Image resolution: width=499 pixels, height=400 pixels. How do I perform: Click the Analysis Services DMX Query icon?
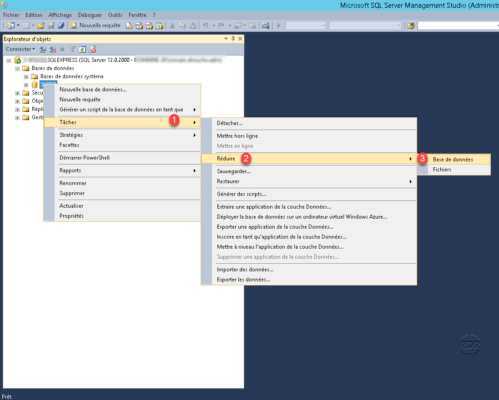pos(149,26)
